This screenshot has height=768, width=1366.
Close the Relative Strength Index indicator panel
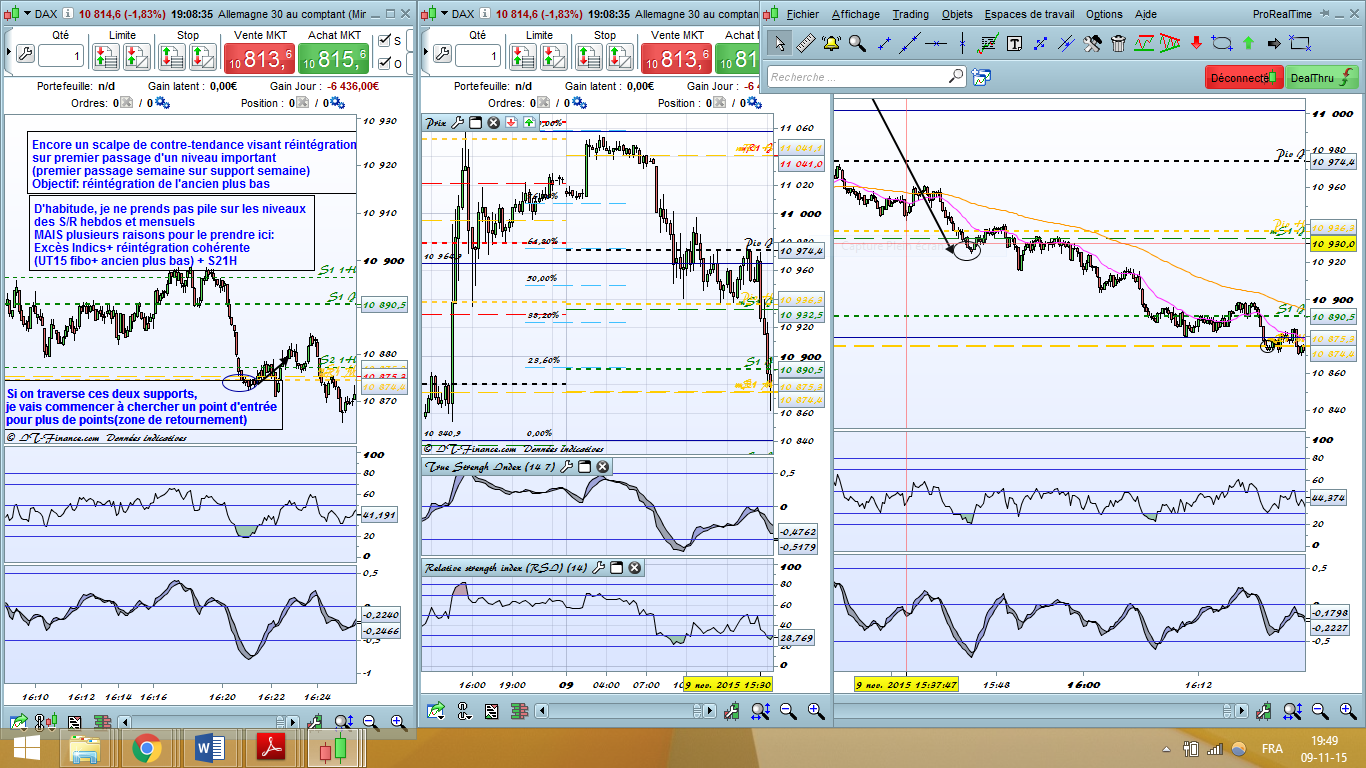pyautogui.click(x=634, y=568)
